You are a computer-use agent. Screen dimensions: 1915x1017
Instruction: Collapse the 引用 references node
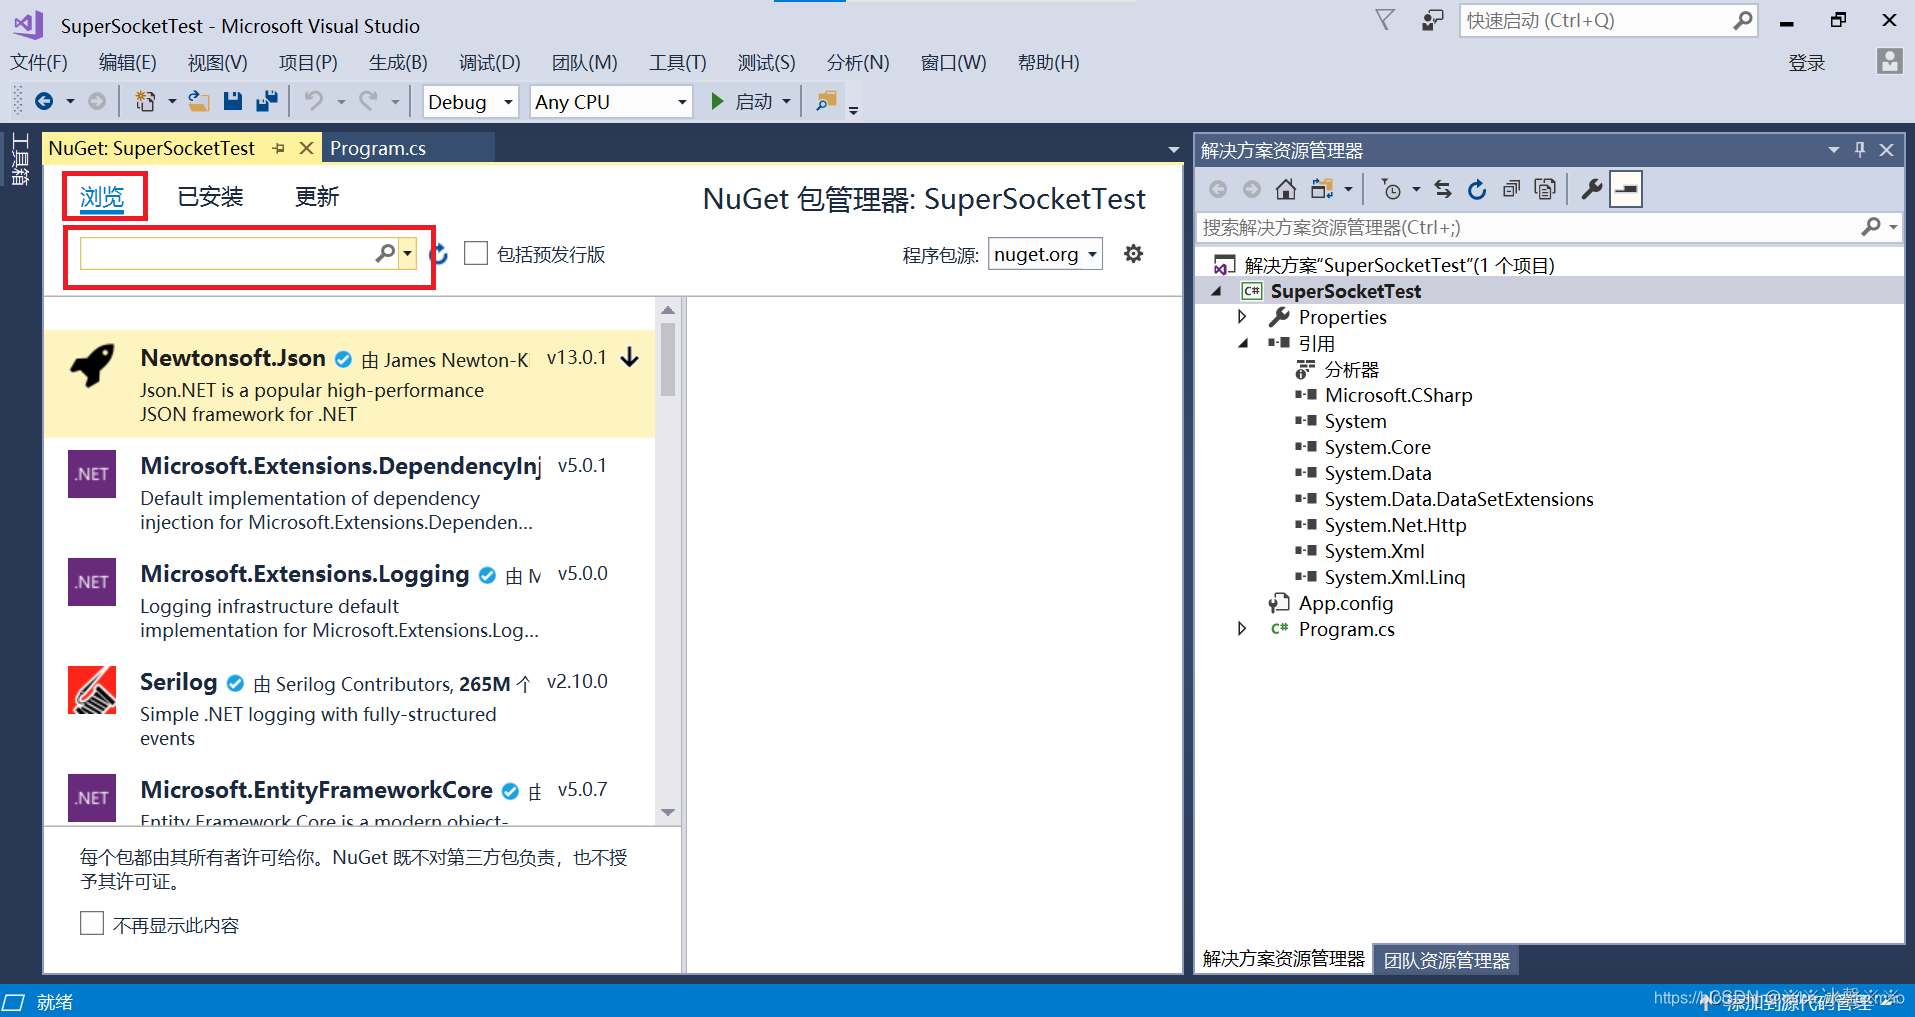pos(1242,343)
